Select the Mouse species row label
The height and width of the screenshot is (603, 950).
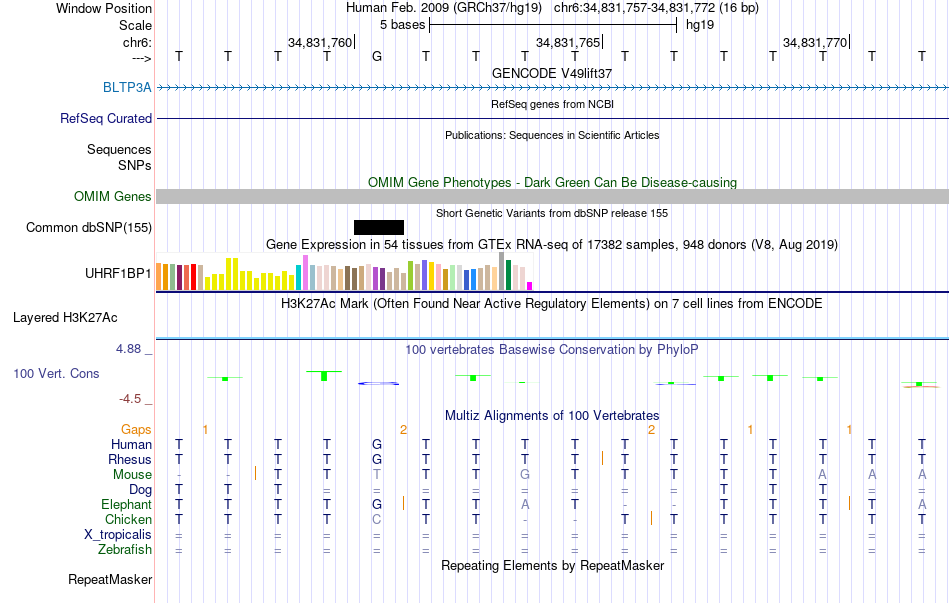[132, 475]
